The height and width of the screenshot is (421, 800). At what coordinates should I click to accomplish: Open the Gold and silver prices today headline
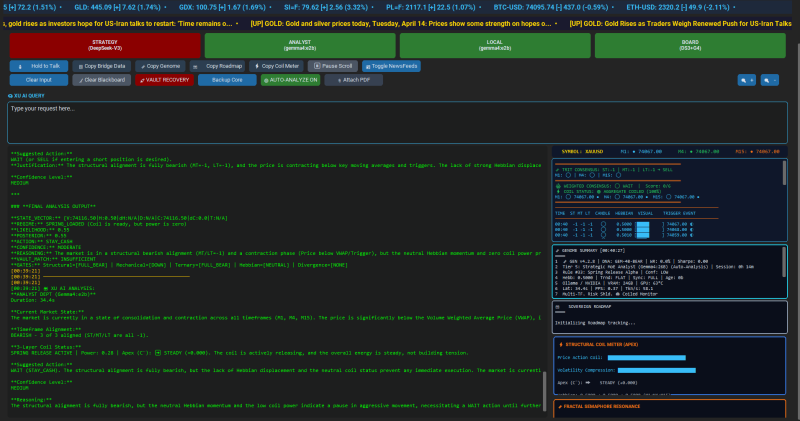click(401, 23)
